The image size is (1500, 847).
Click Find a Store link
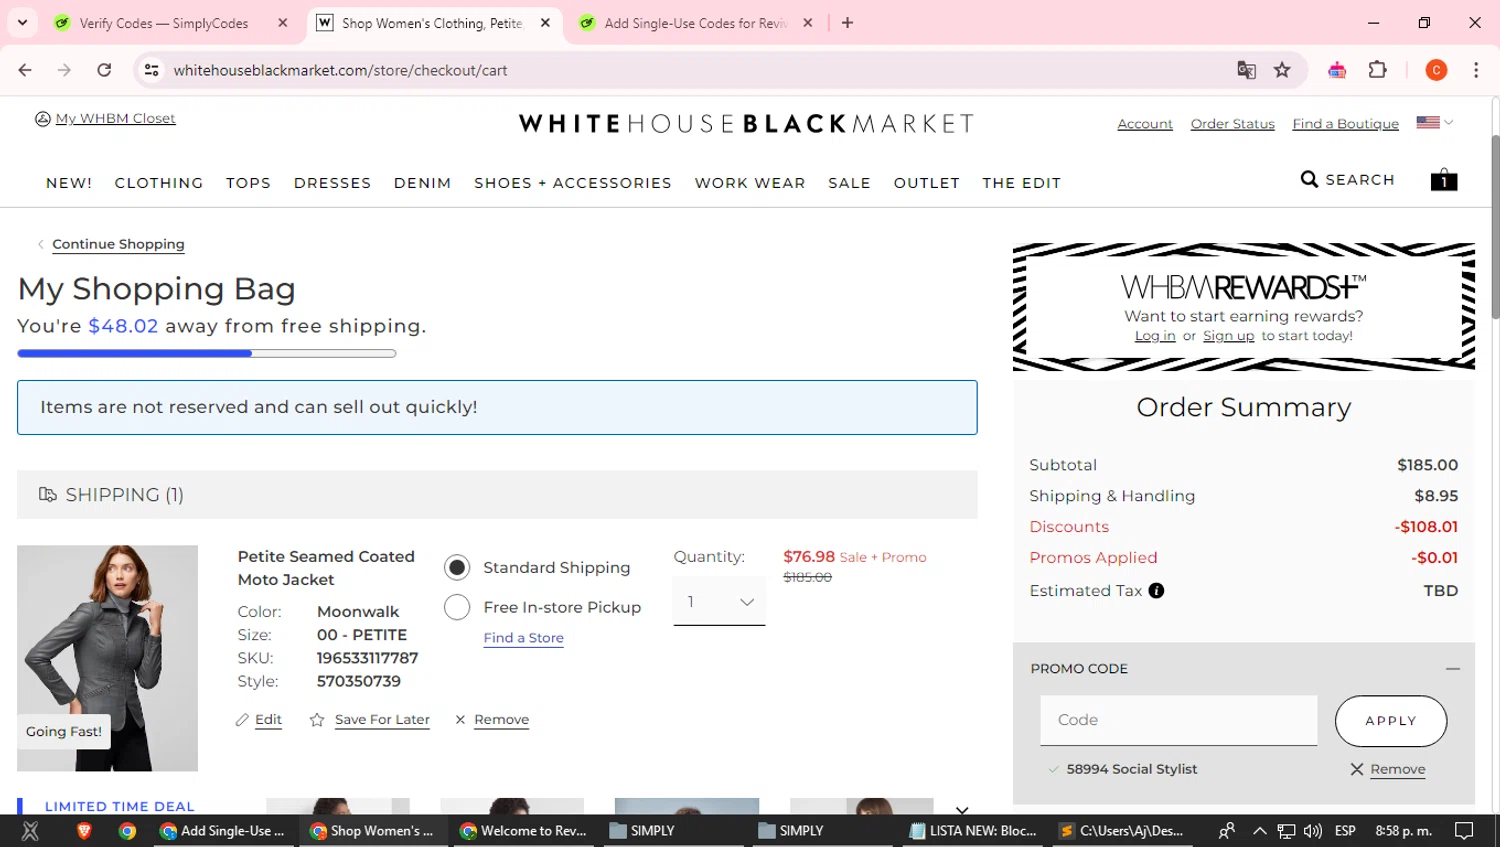pyautogui.click(x=523, y=638)
